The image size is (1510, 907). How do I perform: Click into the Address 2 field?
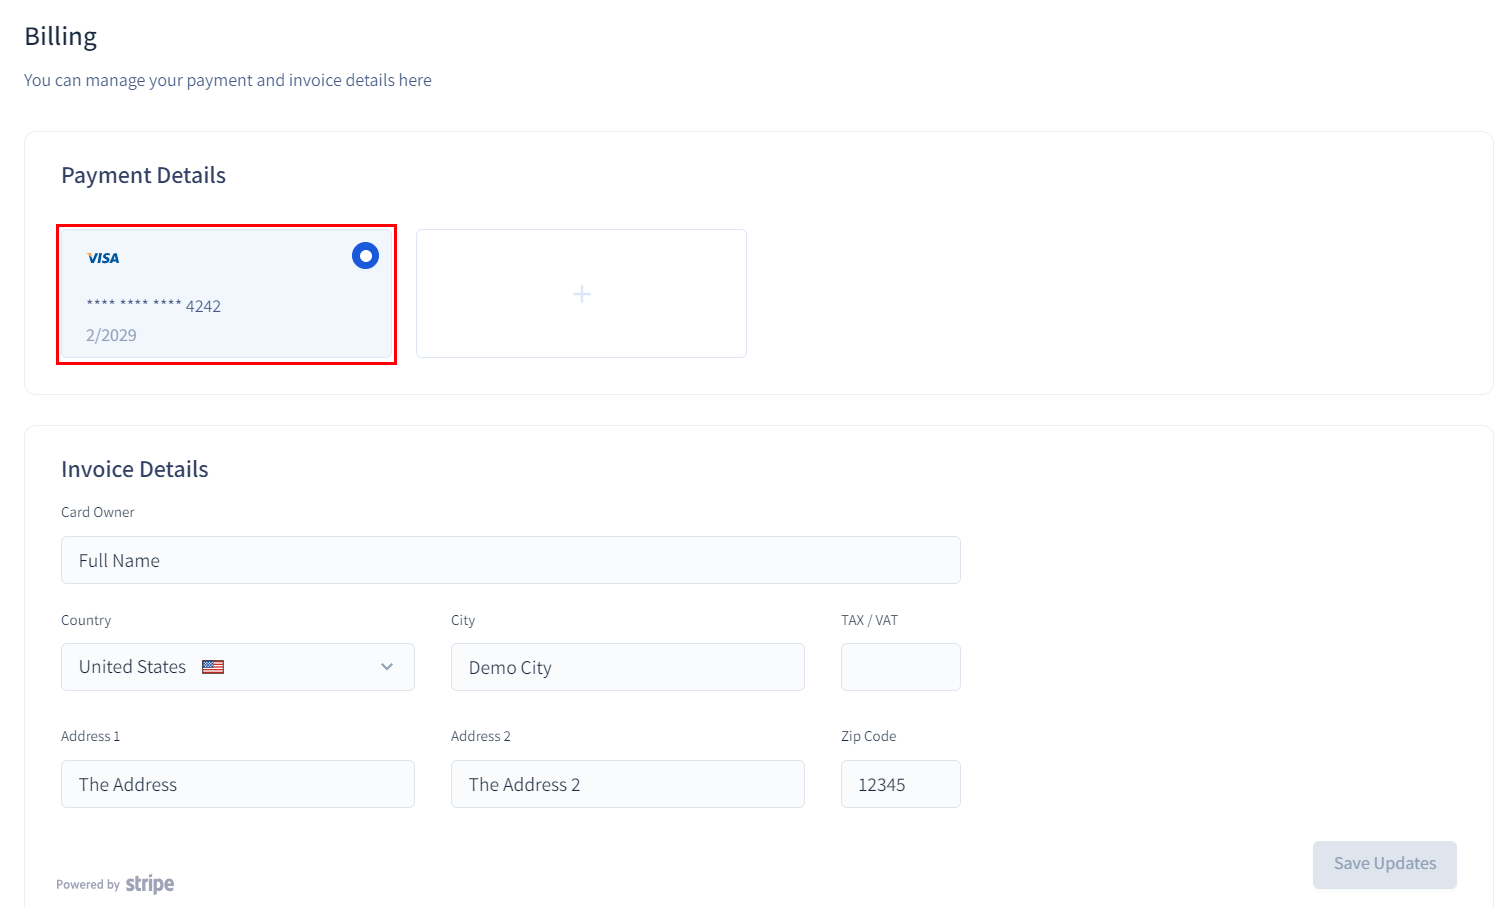[627, 784]
